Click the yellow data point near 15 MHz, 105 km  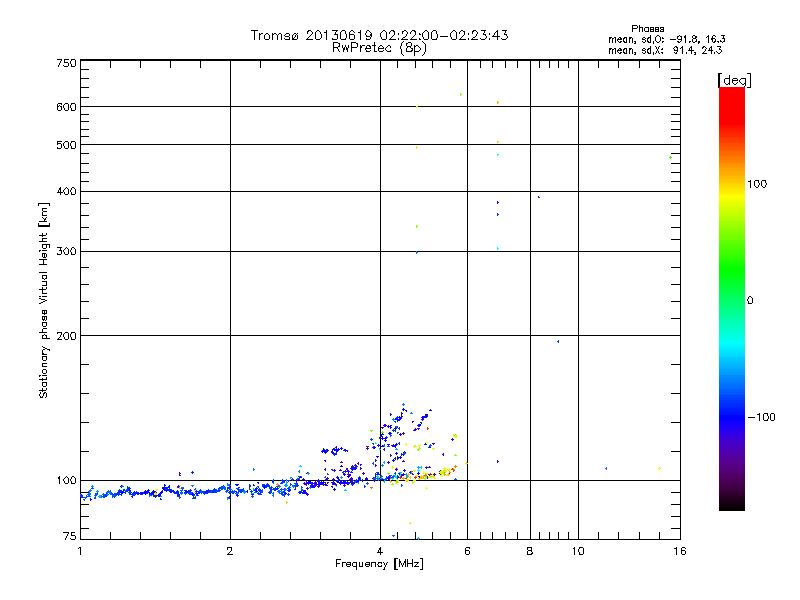pos(660,468)
